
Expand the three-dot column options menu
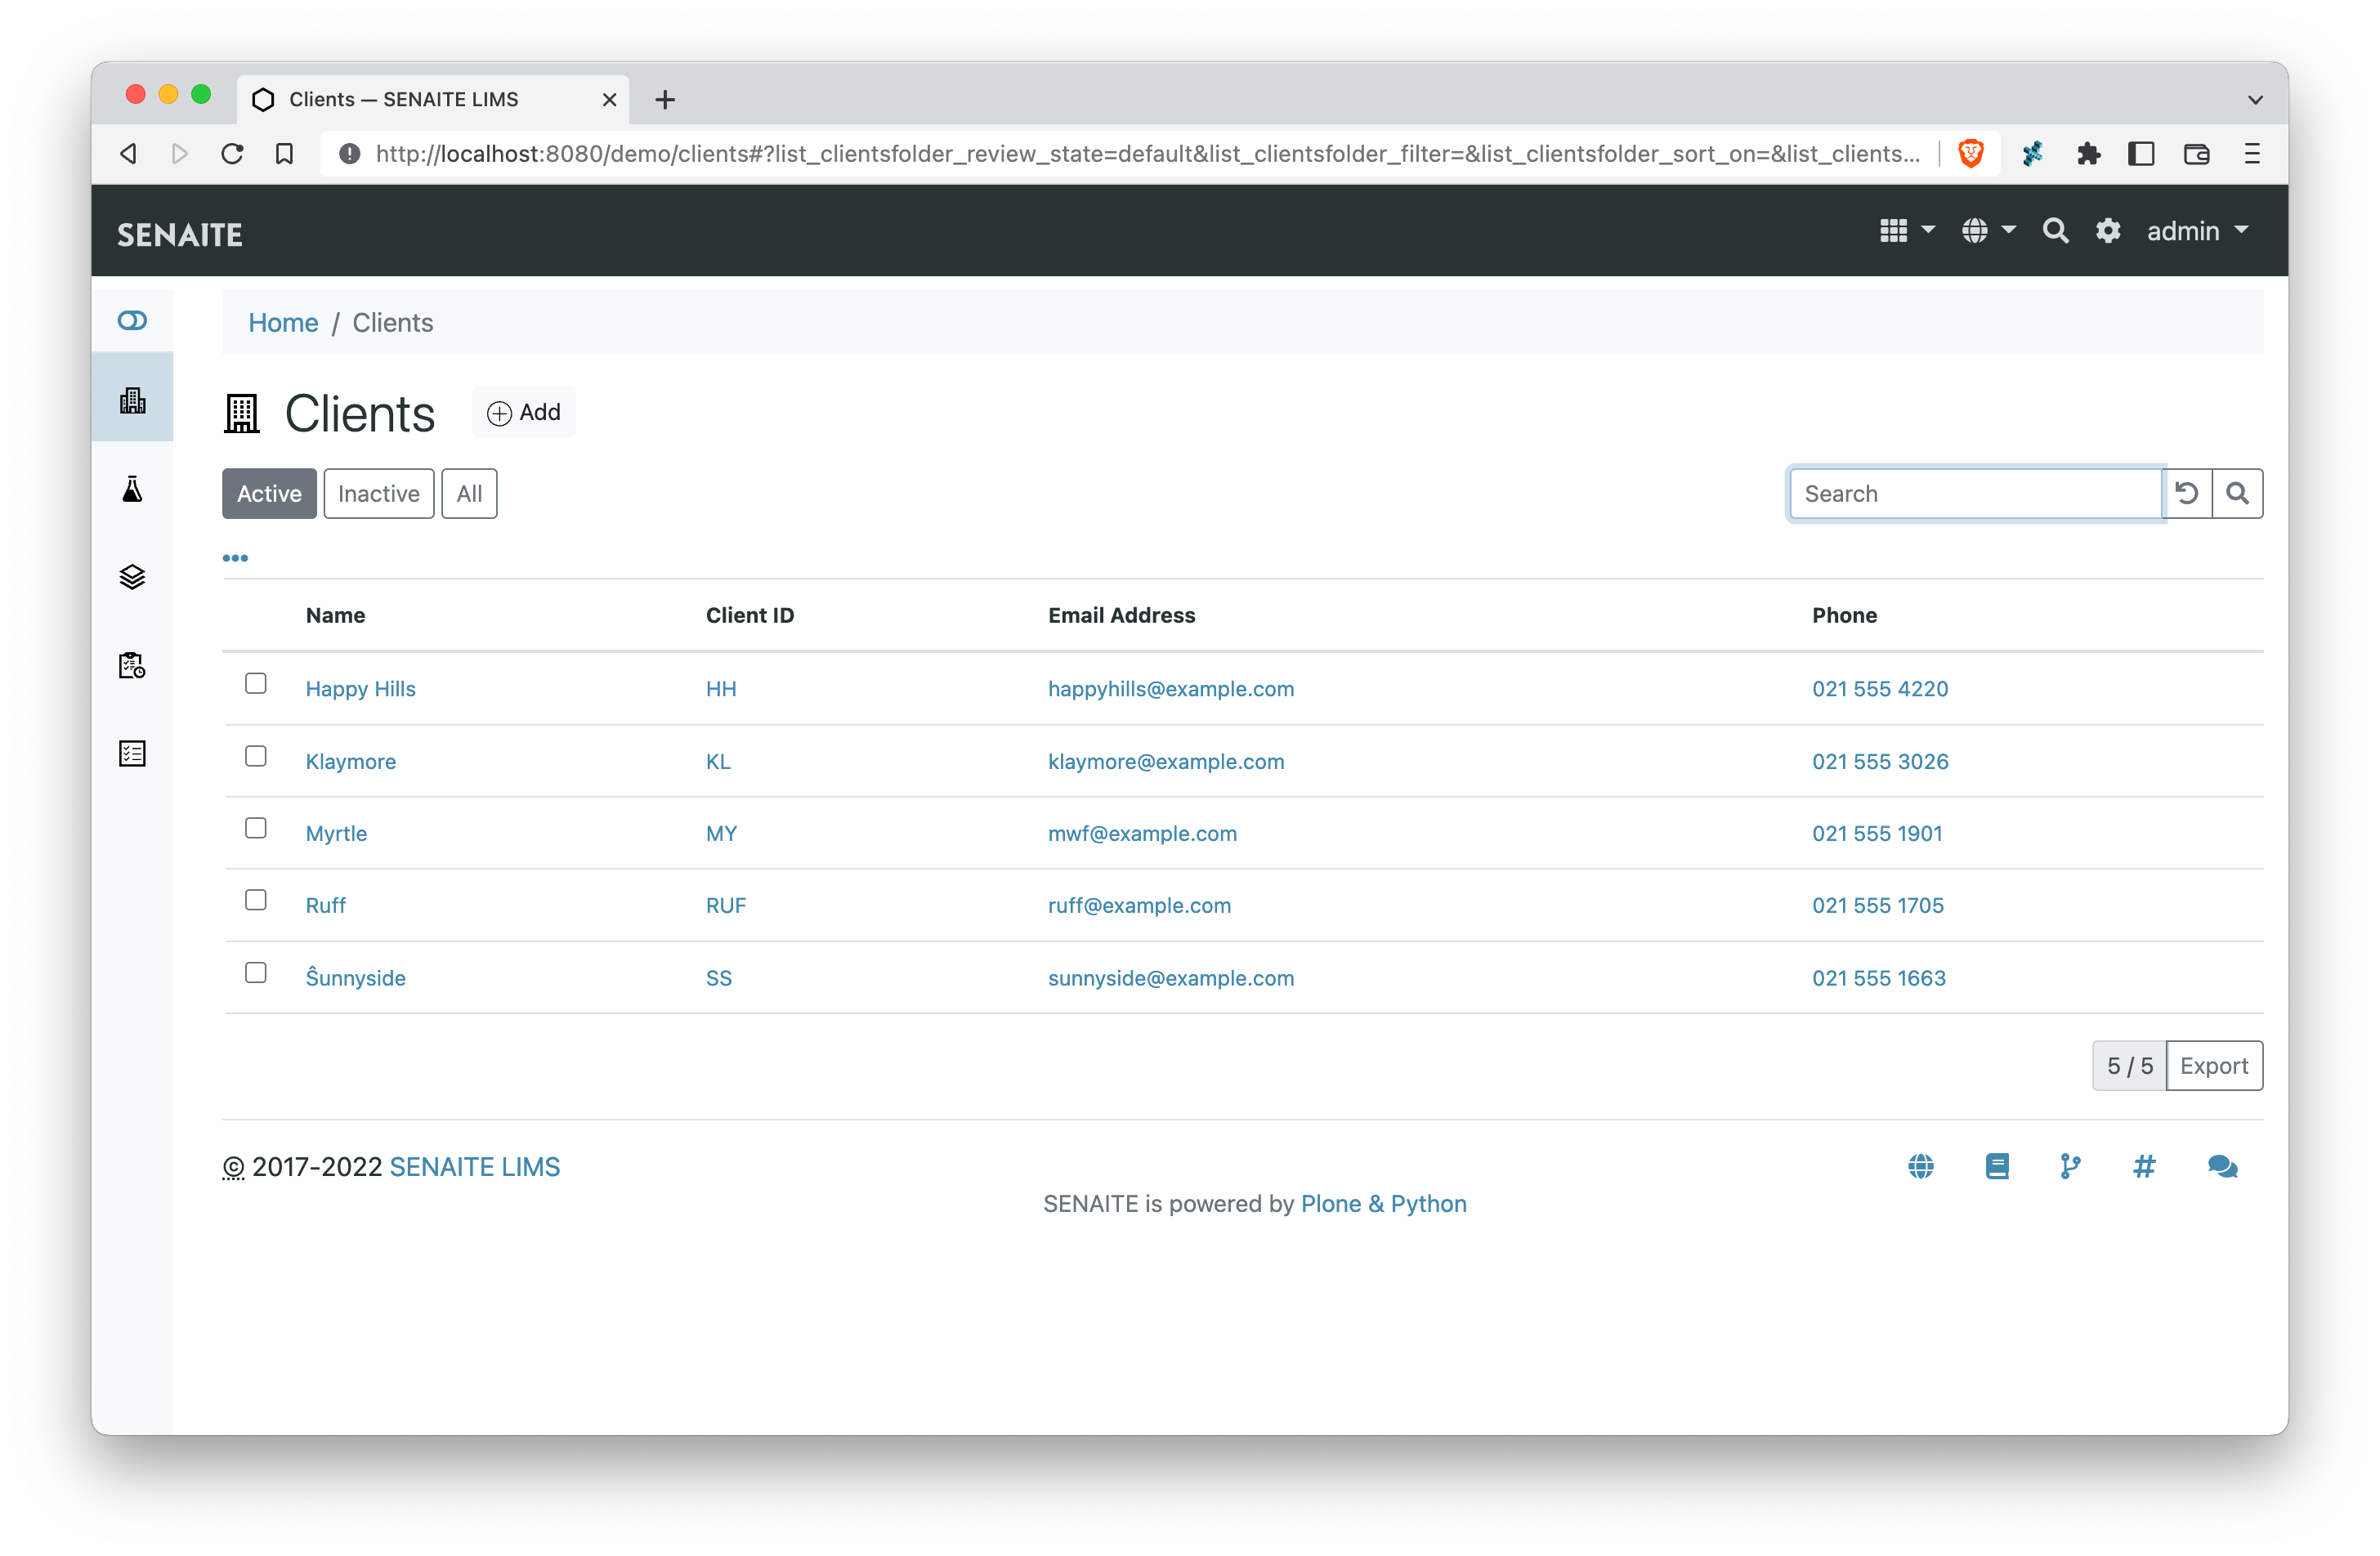[x=236, y=557]
